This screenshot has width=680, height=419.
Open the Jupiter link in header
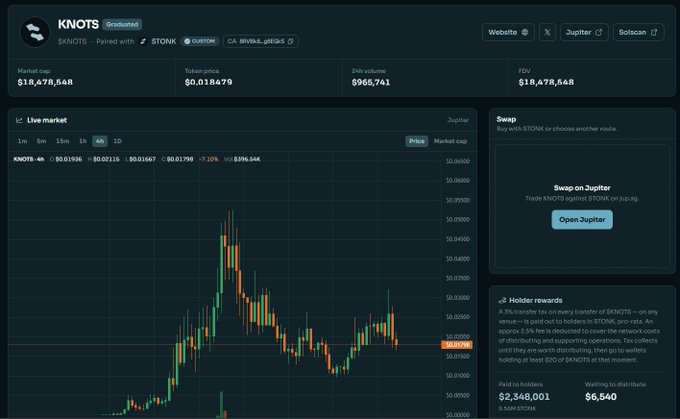click(584, 32)
